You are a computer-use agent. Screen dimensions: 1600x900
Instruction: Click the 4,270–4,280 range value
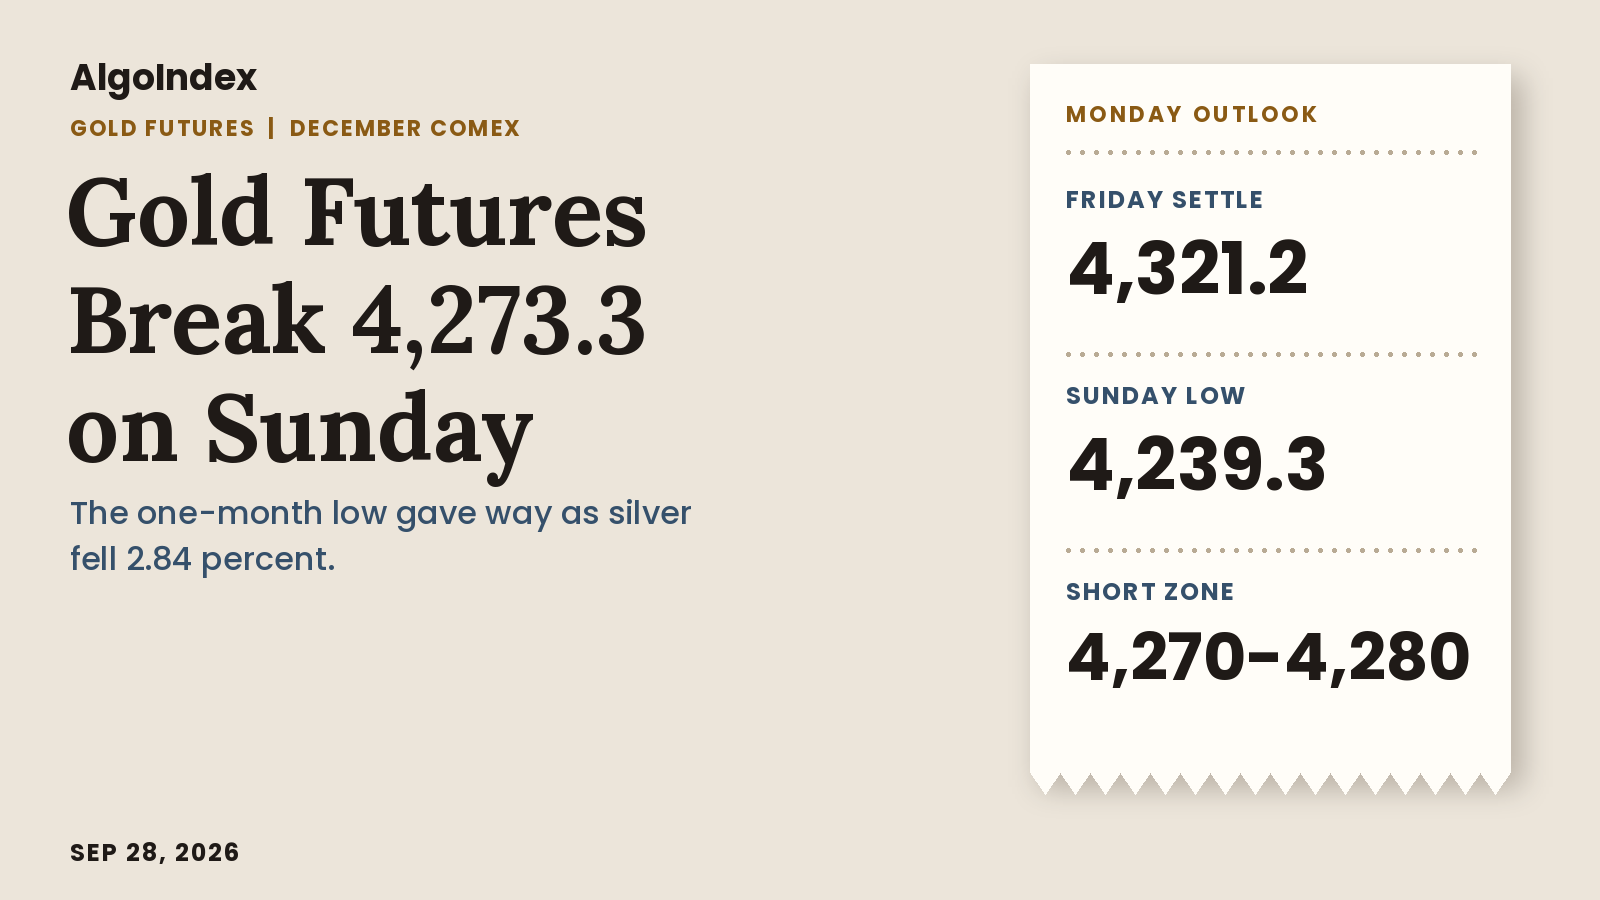[x=1269, y=658]
